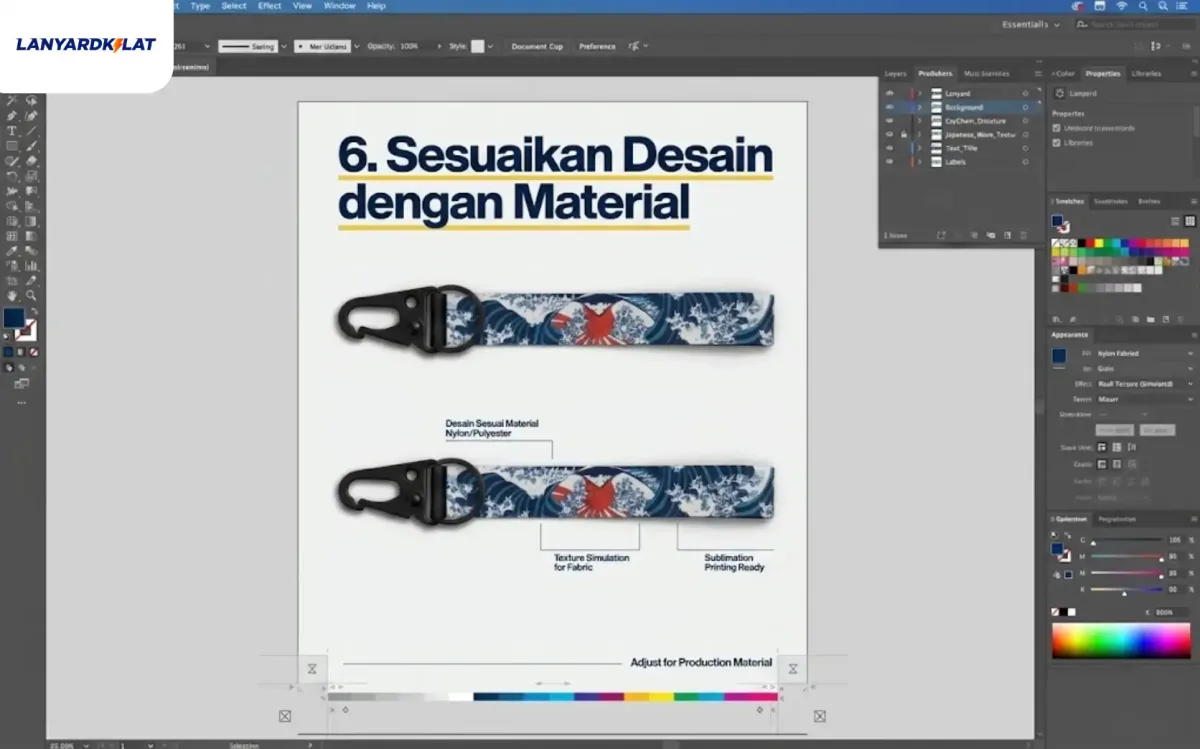Viewport: 1200px width, 749px height.
Task: Select the Rectangle tool
Action: [x=12, y=146]
